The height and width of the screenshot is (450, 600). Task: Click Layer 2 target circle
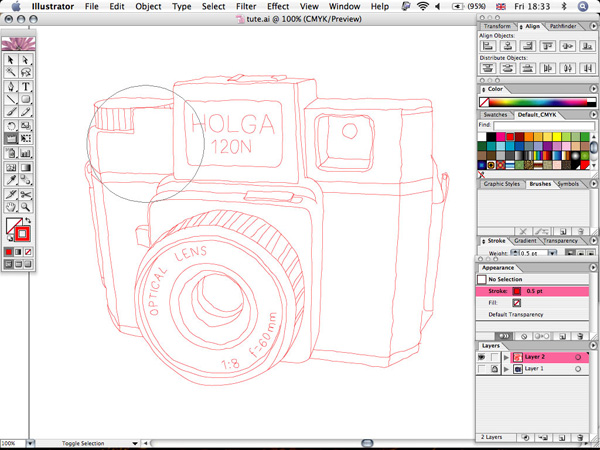point(578,357)
